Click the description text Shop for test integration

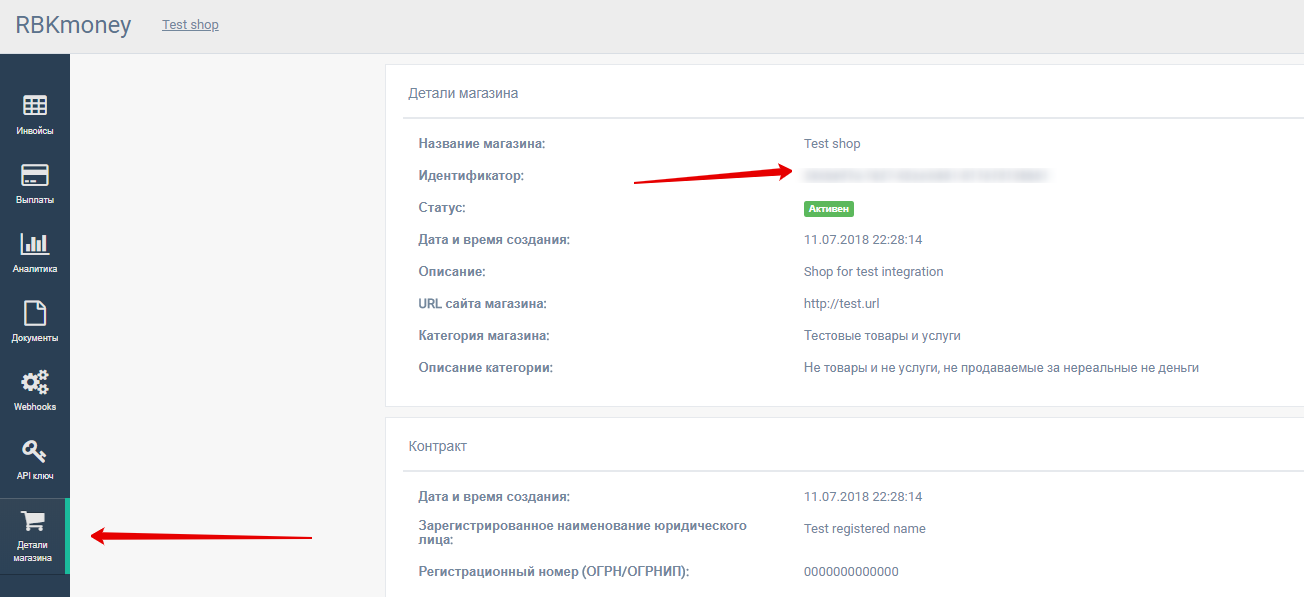(873, 272)
